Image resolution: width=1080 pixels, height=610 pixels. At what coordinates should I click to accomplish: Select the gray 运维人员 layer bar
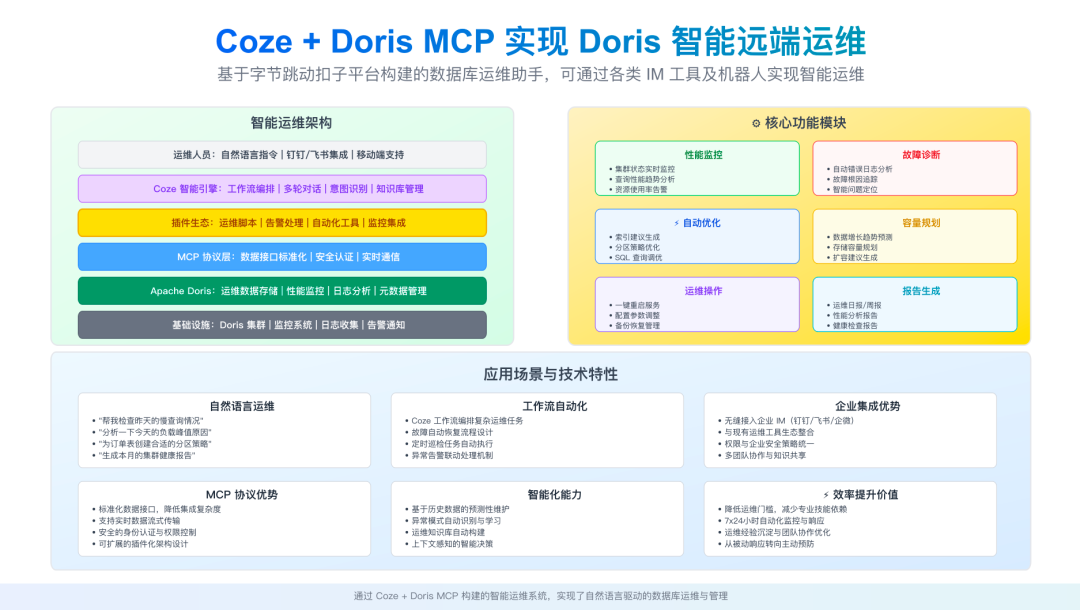(282, 155)
